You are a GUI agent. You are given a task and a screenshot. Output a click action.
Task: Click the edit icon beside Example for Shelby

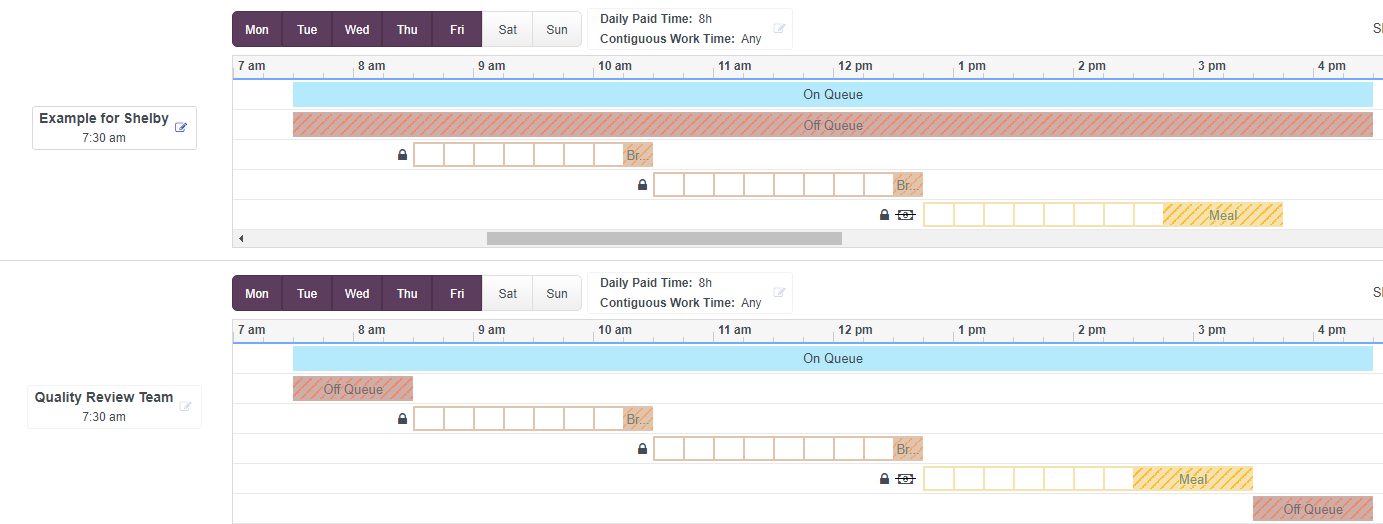[181, 127]
